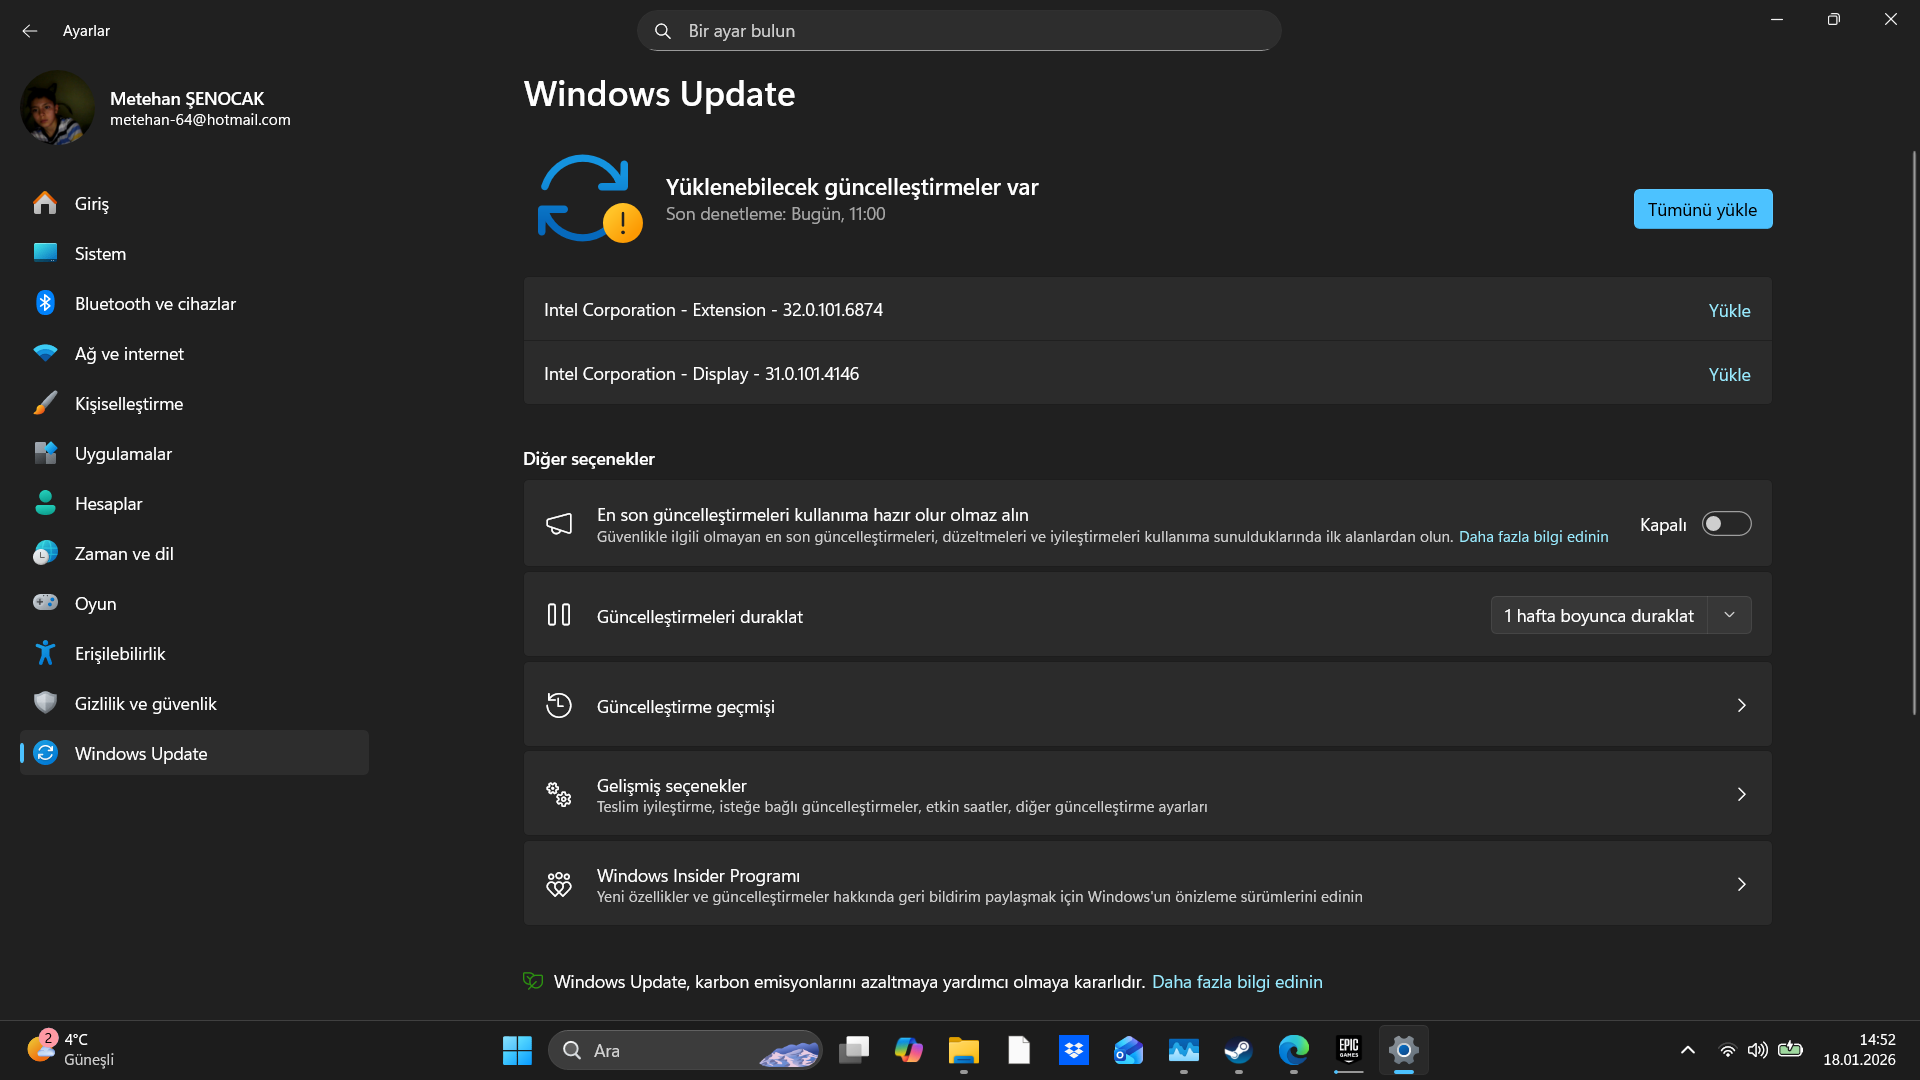Viewport: 1920px width, 1080px height.
Task: Click the Bir ayar bulun search field
Action: pos(959,31)
